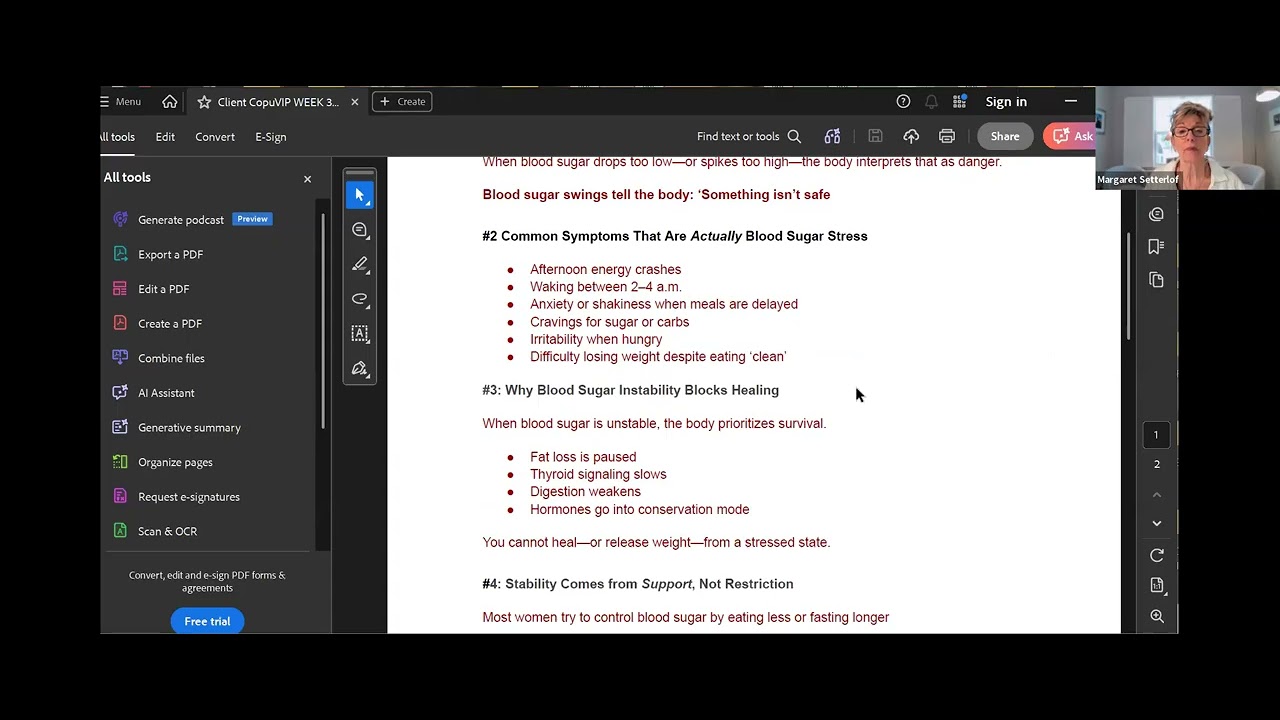Close the Client CopuVIP WEEK 3 tab

[x=354, y=102]
